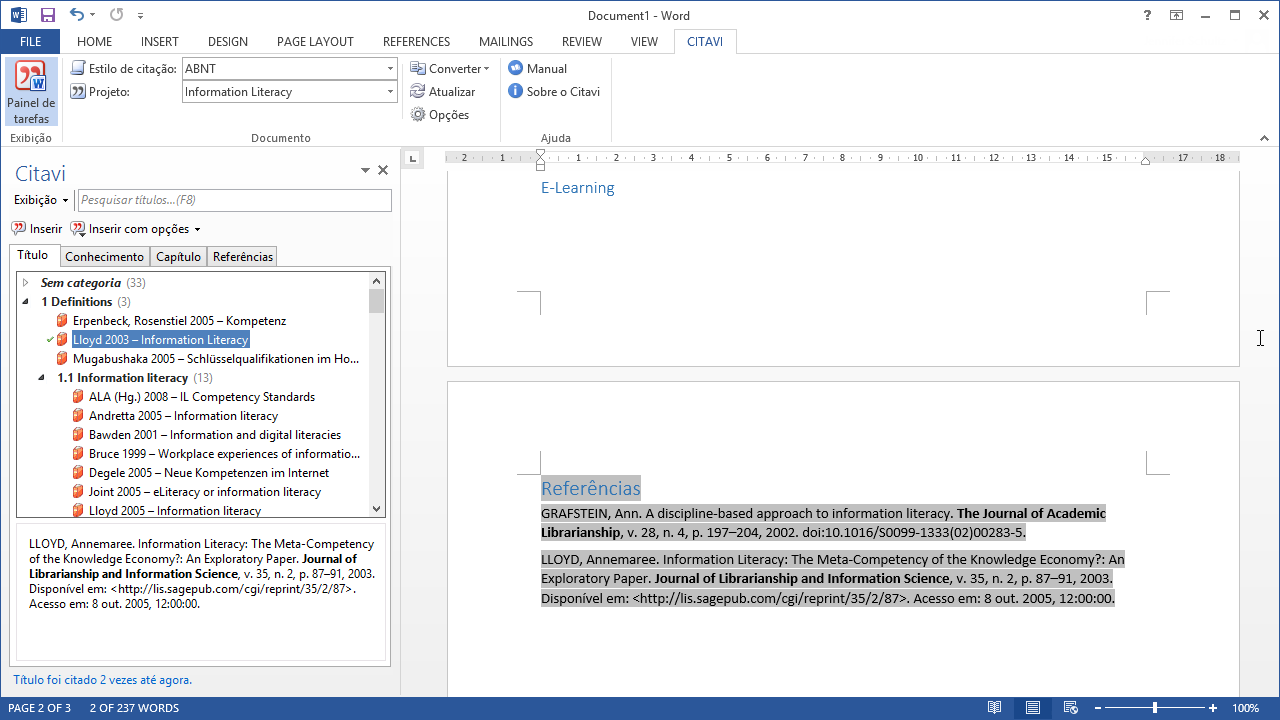Select ALA (Hg.) 2008 – IL Competency Standards
The image size is (1280, 720).
[x=202, y=397]
